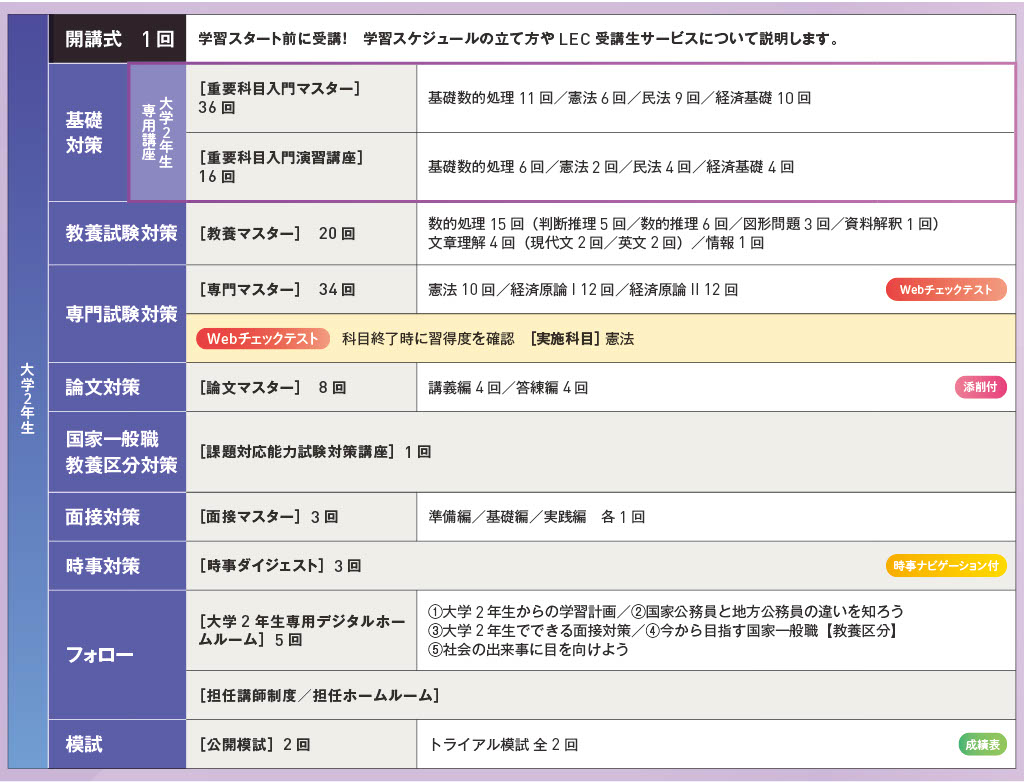Click トライアル模試 全2回 text
Image resolution: width=1024 pixels, height=782 pixels.
tap(503, 744)
